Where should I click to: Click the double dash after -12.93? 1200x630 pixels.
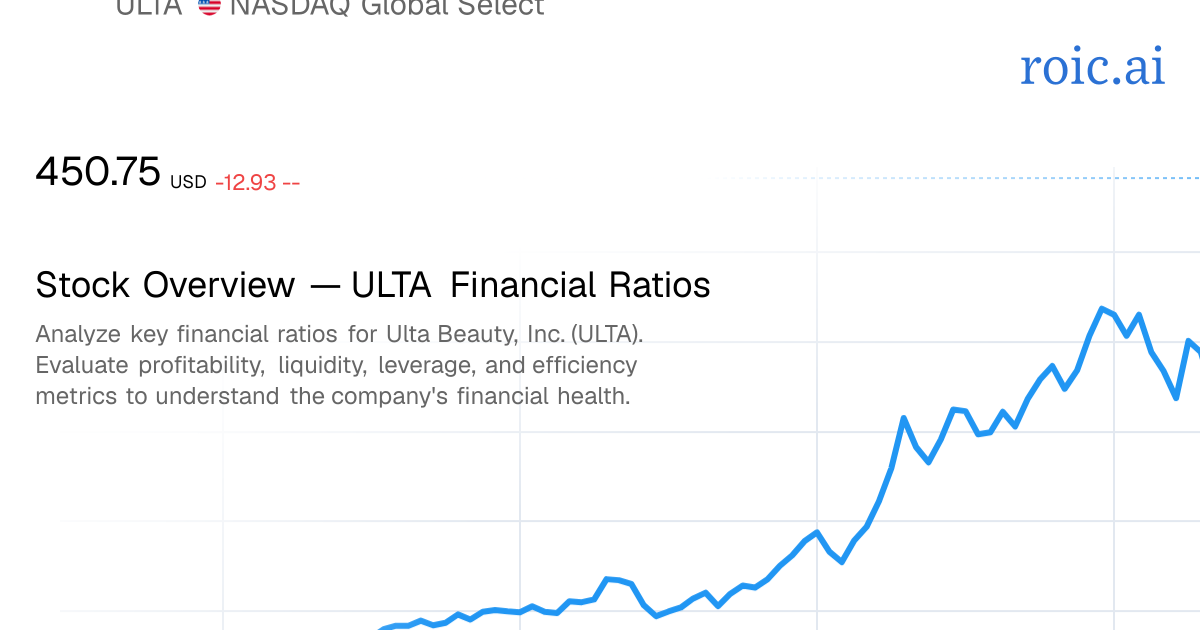click(291, 182)
